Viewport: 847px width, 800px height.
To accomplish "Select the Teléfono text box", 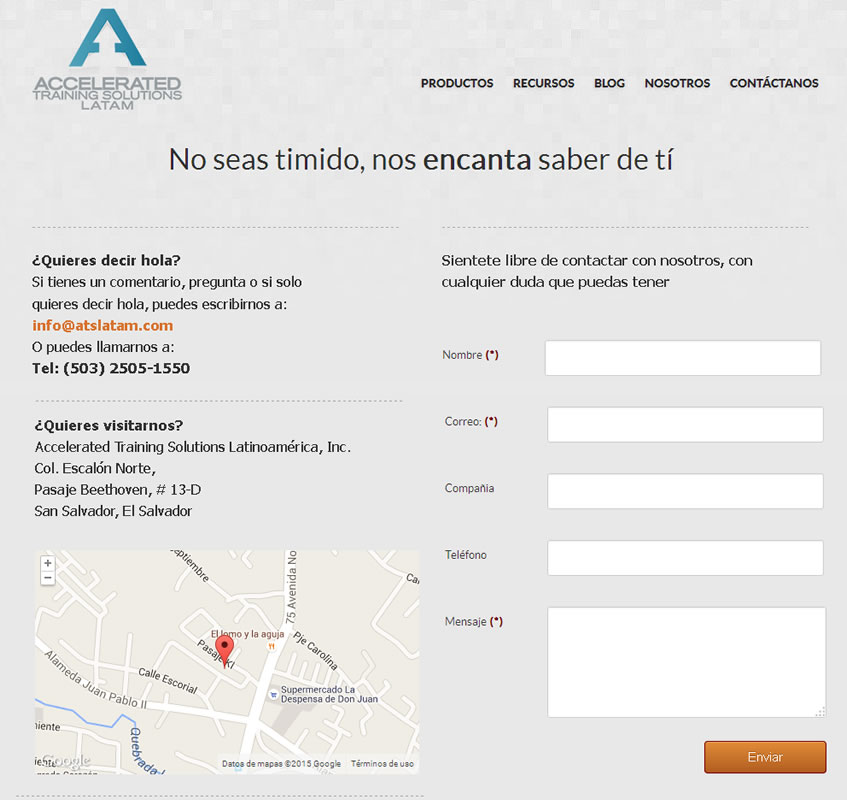I will click(x=685, y=558).
